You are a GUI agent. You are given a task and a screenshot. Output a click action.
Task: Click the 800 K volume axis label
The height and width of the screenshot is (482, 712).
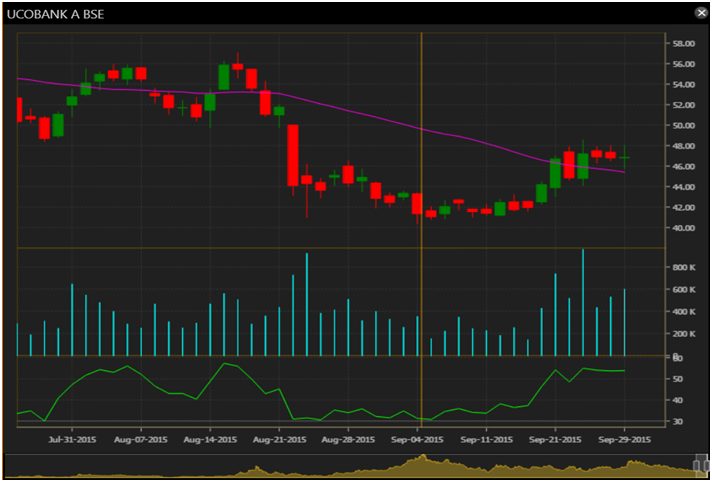coord(684,267)
